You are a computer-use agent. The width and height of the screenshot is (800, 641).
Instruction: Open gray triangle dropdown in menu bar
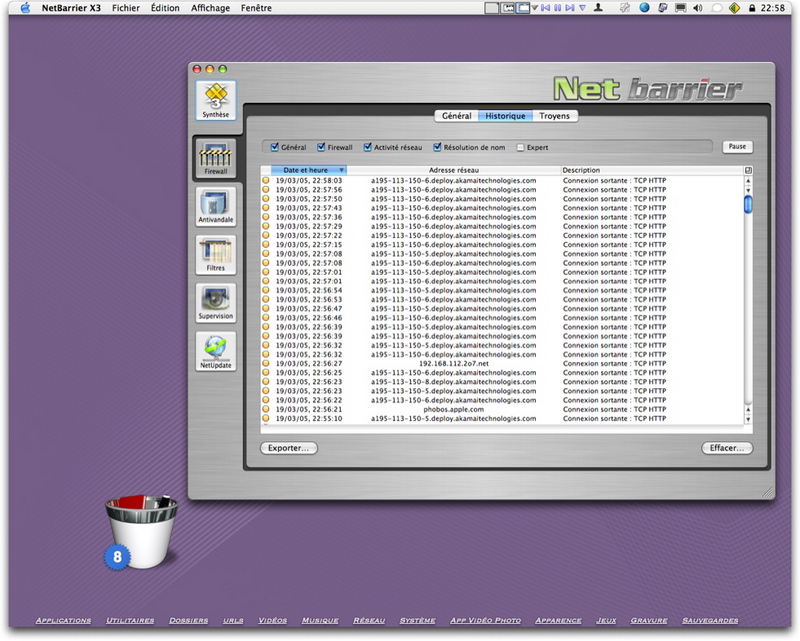tap(535, 8)
